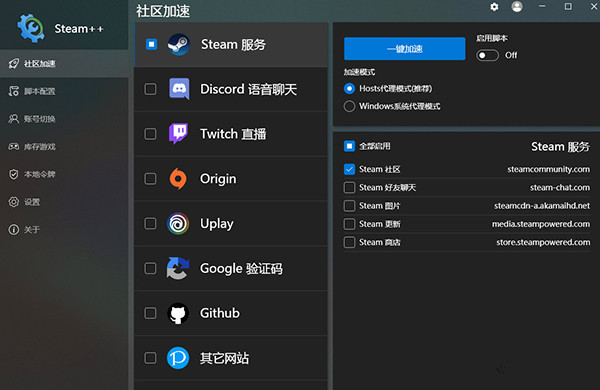
Task: Toggle the 全部启用 checkbox
Action: (349, 146)
